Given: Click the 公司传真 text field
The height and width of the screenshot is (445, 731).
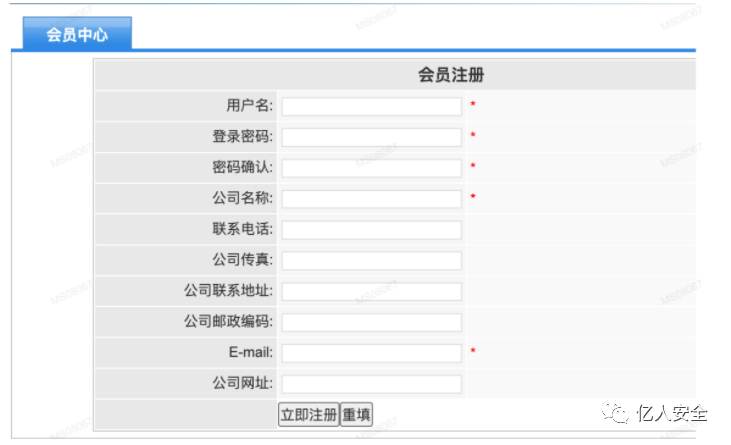Looking at the screenshot, I should pos(371,260).
